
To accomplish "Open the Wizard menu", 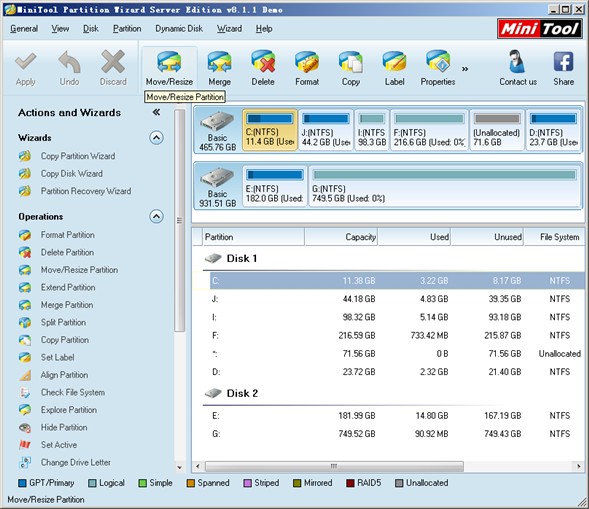I will (229, 29).
